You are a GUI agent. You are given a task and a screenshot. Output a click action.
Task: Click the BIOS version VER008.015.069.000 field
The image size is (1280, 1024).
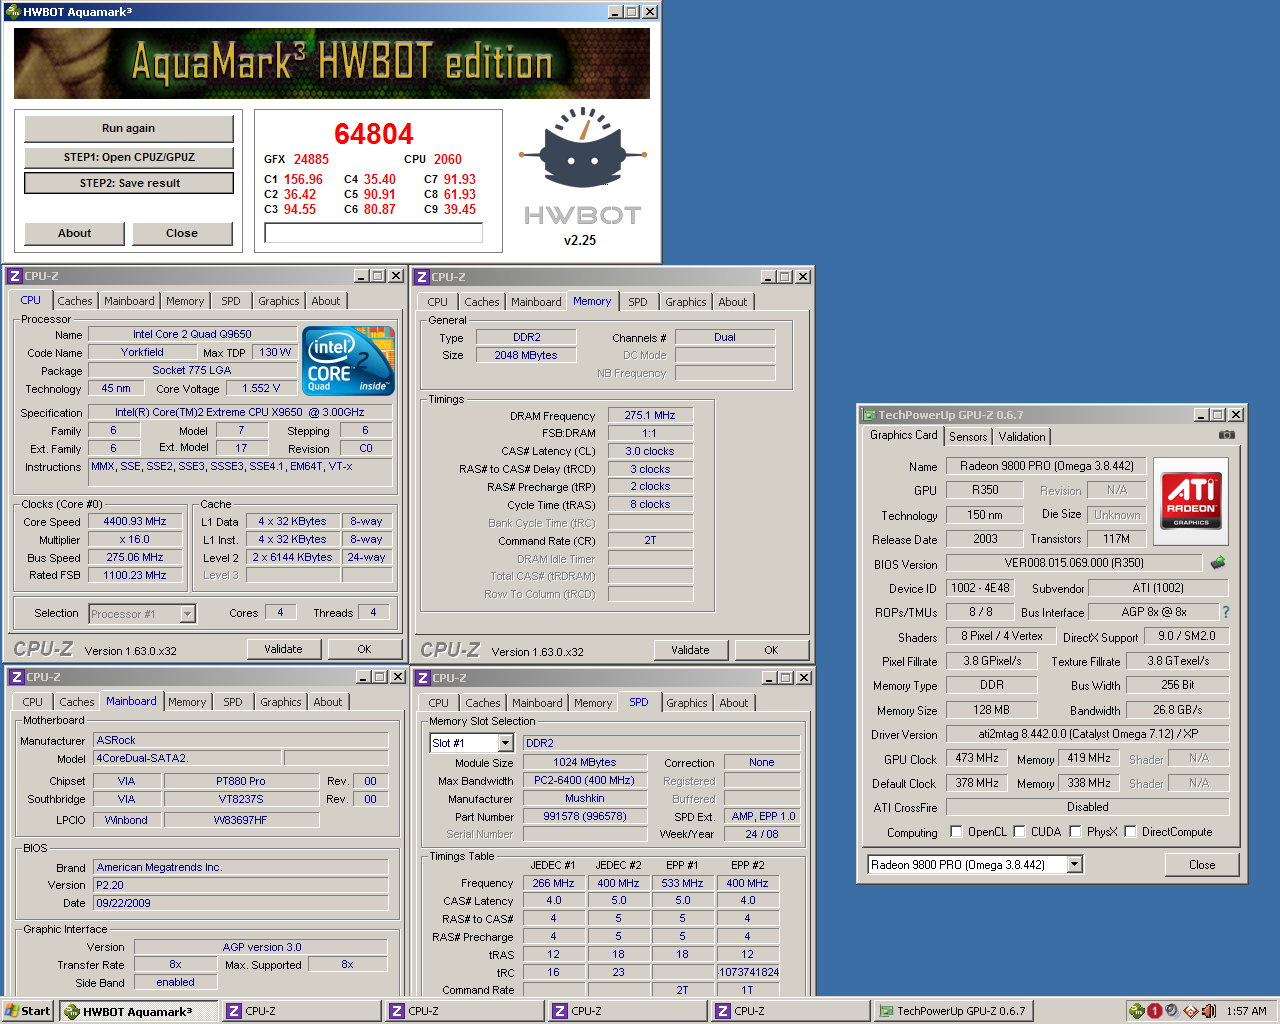1074,563
